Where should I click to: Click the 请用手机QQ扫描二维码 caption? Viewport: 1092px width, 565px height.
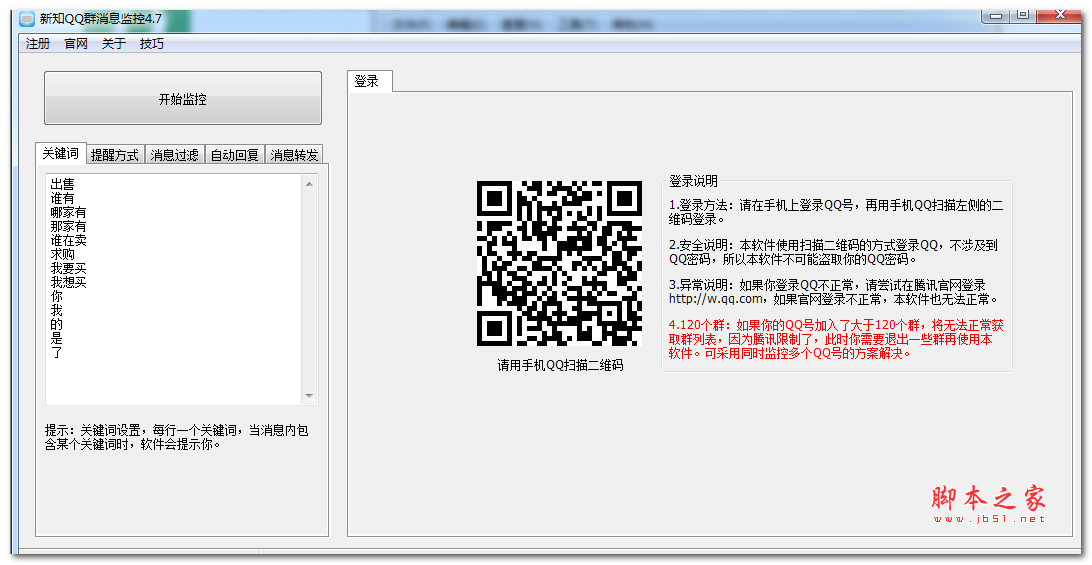(560, 365)
